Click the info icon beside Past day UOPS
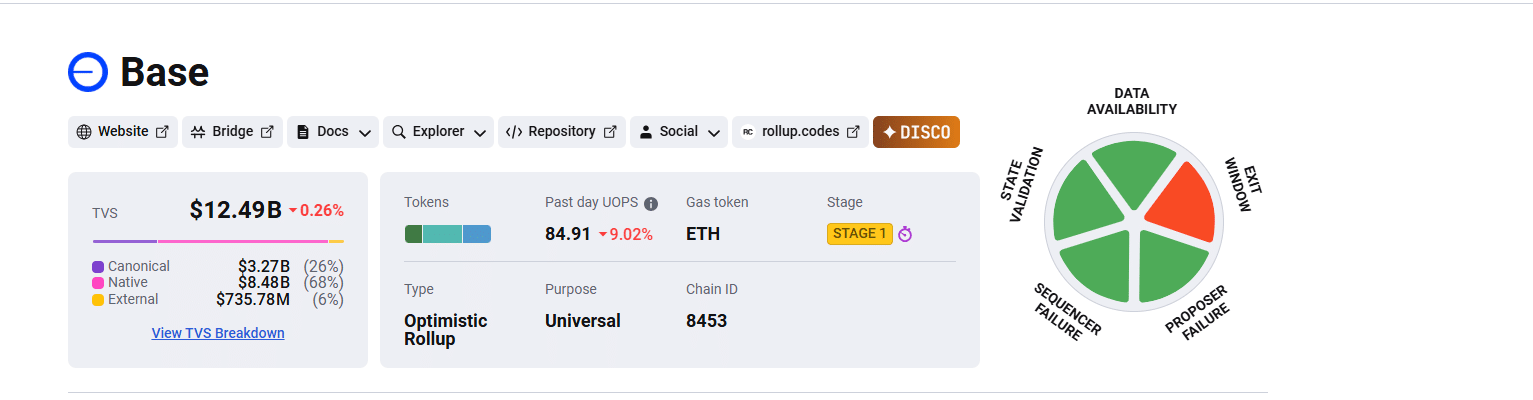1533x400 pixels. (x=651, y=204)
